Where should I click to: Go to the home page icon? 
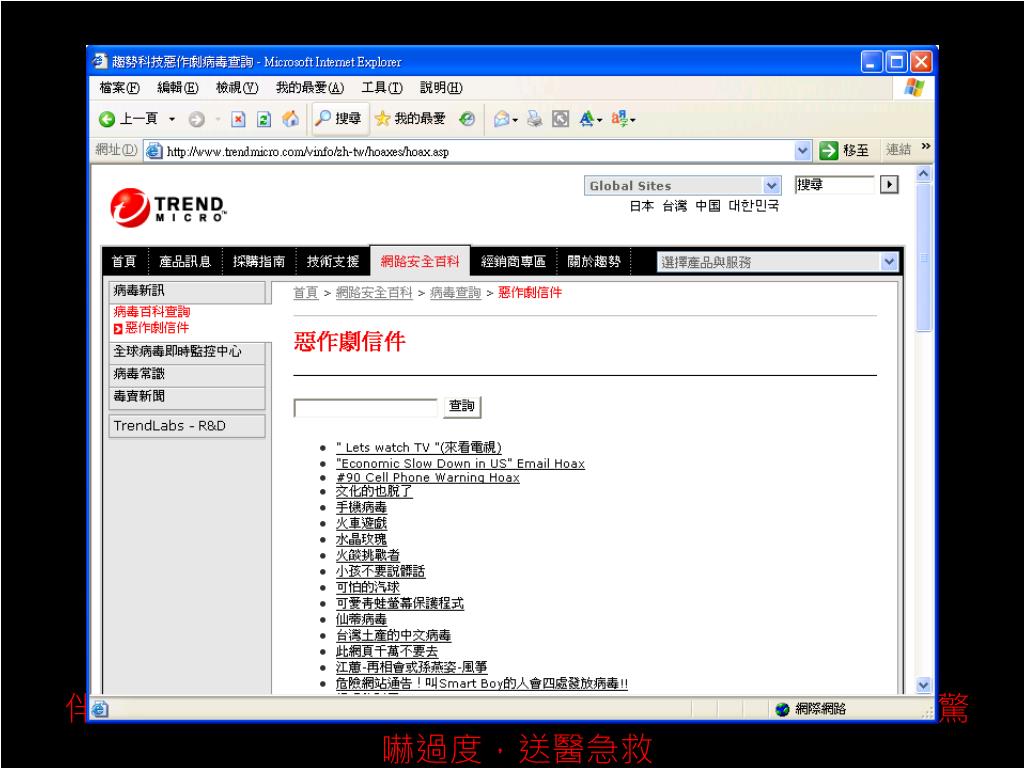click(290, 119)
